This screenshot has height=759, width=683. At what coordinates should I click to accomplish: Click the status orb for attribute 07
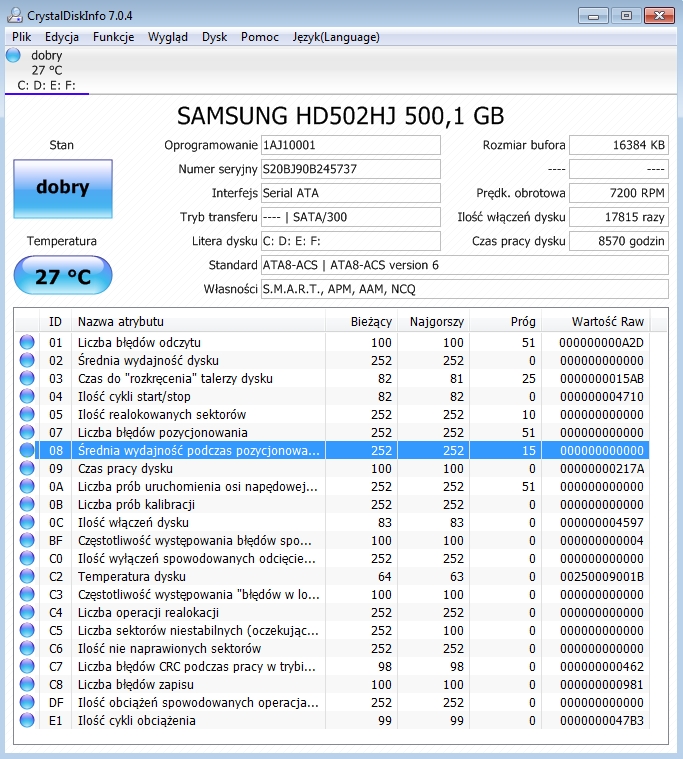pyautogui.click(x=27, y=432)
